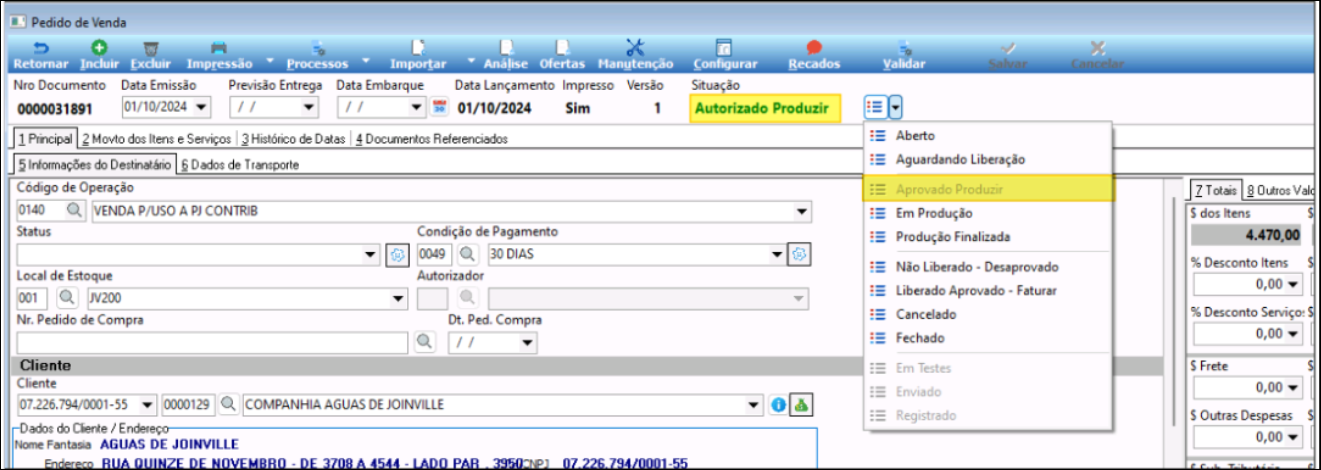
Task: Click magnifier next to Local de Estoque 001
Action: tap(66, 298)
